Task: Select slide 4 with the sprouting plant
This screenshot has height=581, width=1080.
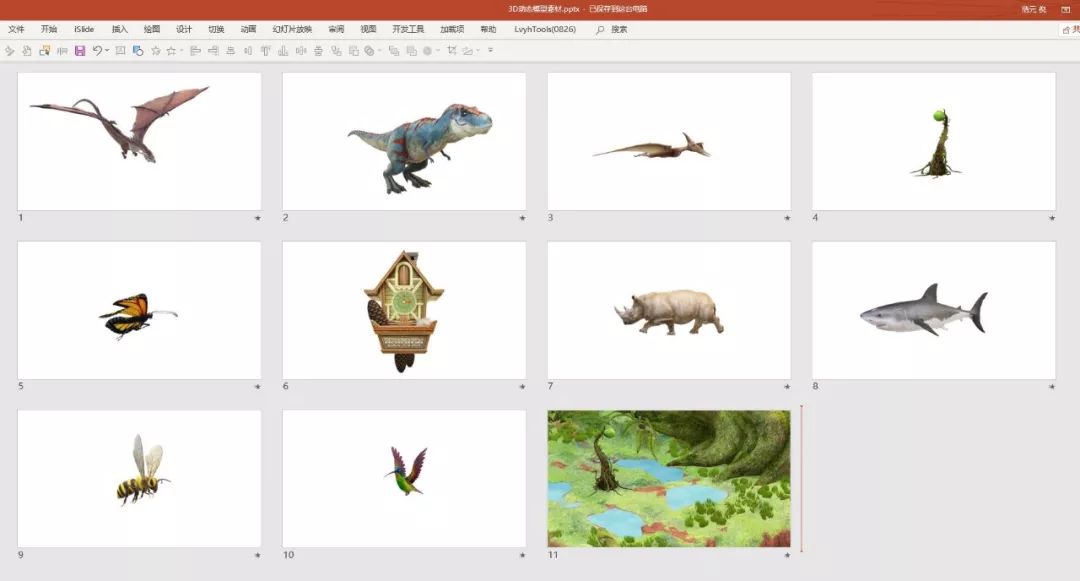Action: coord(933,141)
